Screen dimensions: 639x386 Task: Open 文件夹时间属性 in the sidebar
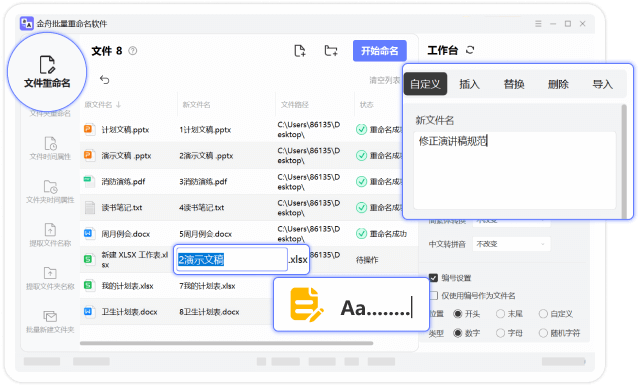click(x=50, y=192)
